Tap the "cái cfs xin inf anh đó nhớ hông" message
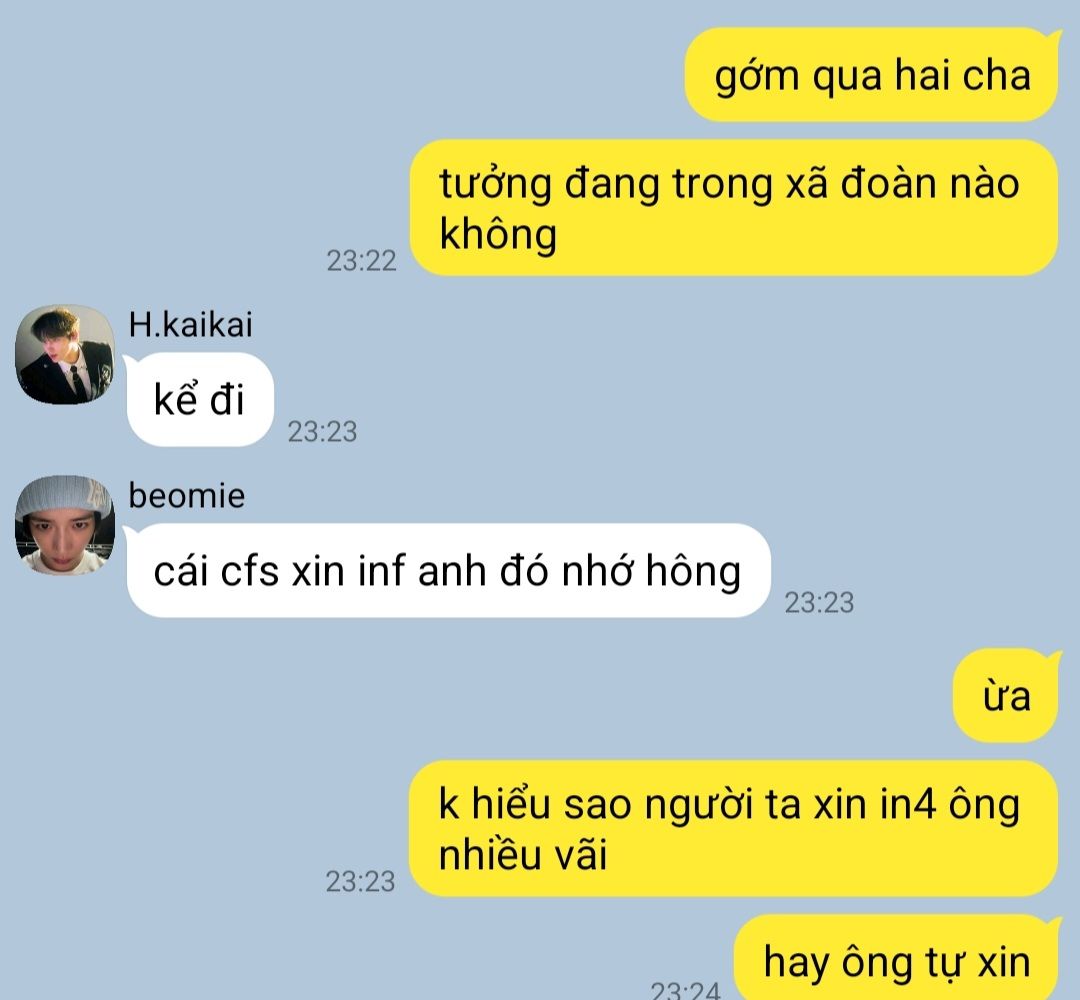Screen dimensions: 1080x1000 pyautogui.click(x=448, y=570)
